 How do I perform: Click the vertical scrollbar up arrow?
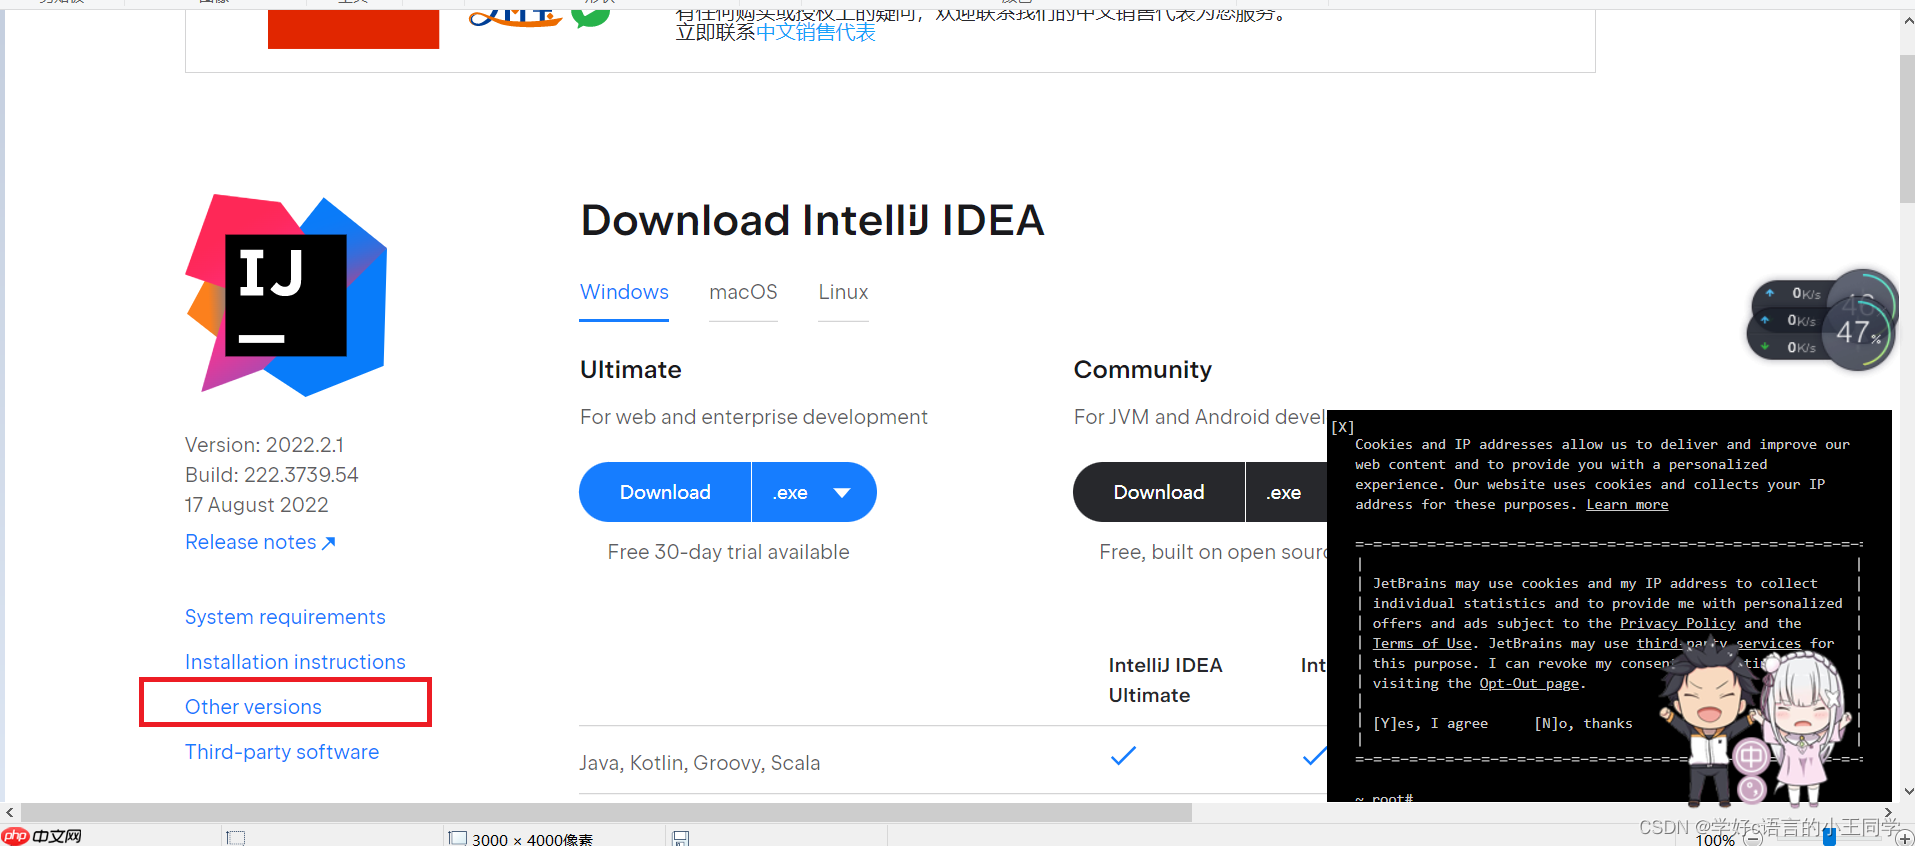tap(1907, 20)
